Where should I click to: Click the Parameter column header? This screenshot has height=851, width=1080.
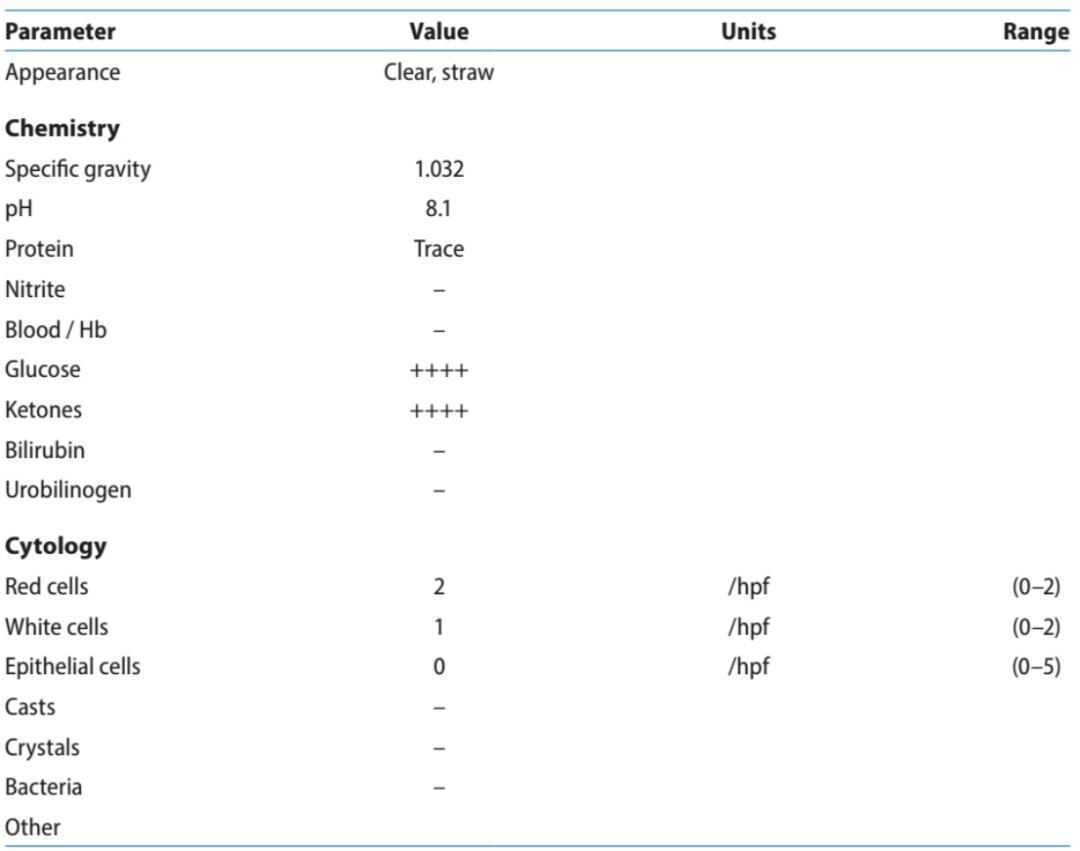point(60,31)
